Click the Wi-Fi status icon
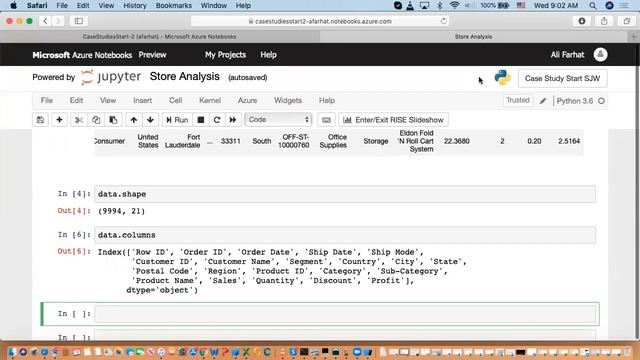 click(x=454, y=6)
